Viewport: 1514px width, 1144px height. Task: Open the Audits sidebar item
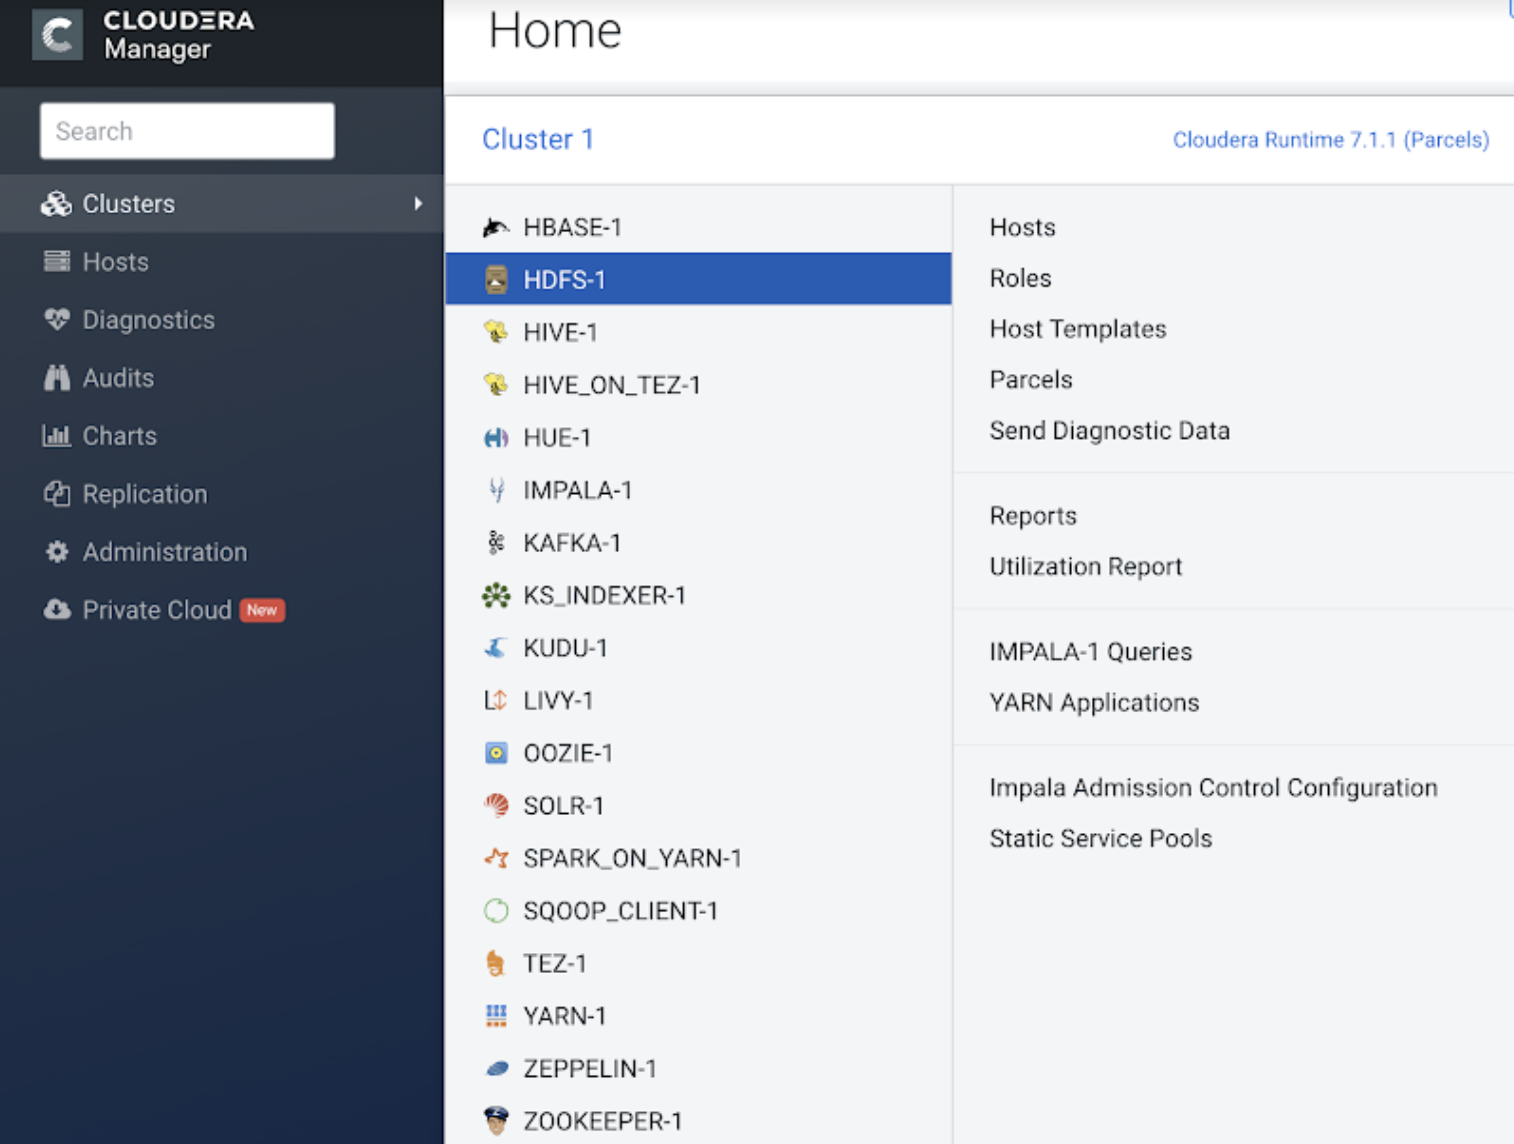tap(118, 378)
